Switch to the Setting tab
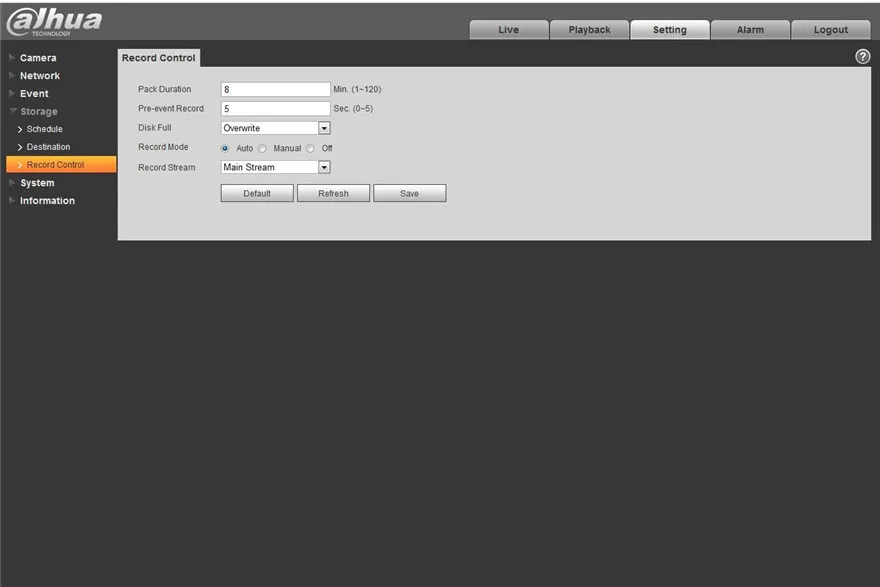Screen dimensions: 880x587 click(670, 30)
